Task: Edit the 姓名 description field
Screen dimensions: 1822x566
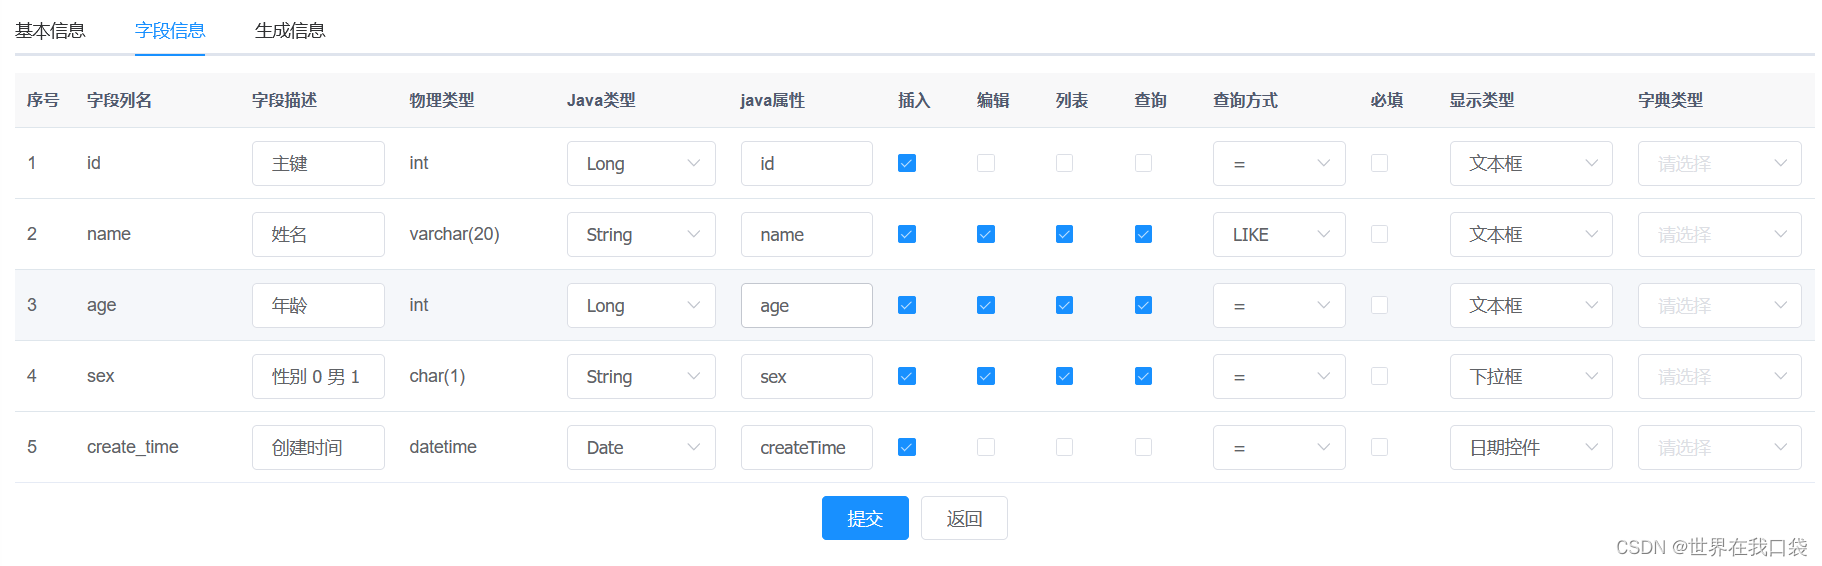Action: click(x=318, y=234)
